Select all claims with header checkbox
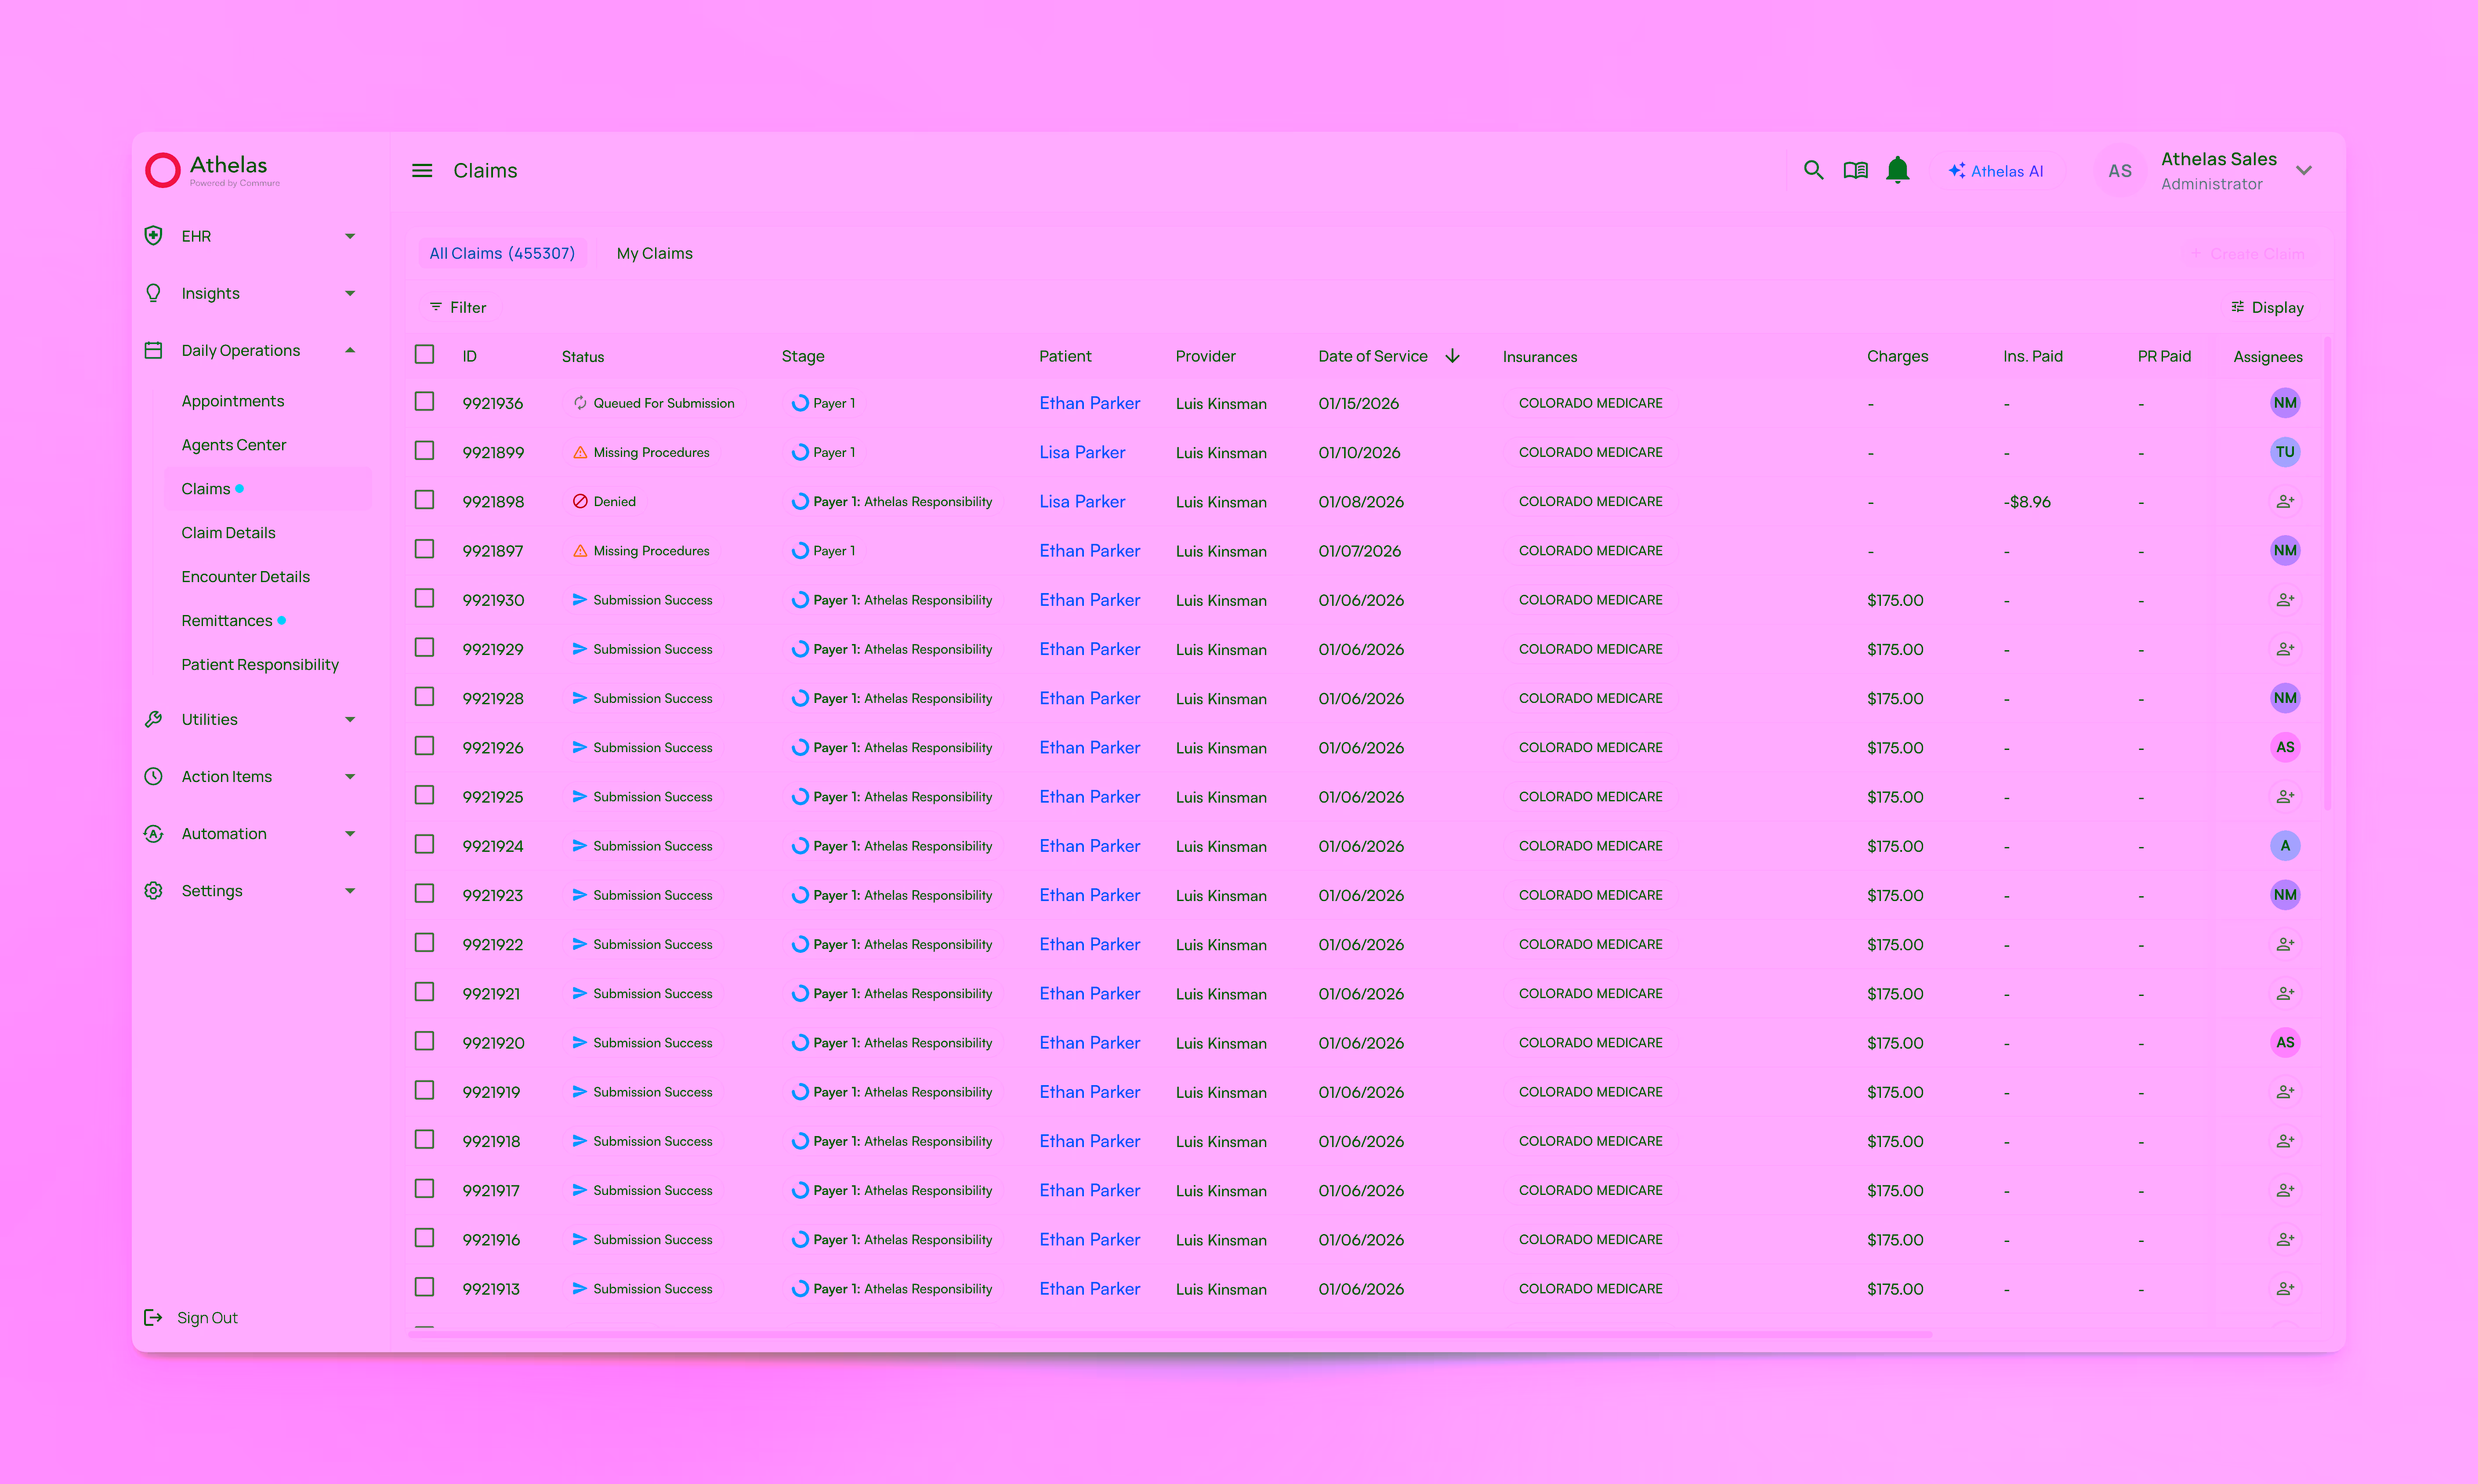This screenshot has height=1484, width=2478. pyautogui.click(x=424, y=355)
